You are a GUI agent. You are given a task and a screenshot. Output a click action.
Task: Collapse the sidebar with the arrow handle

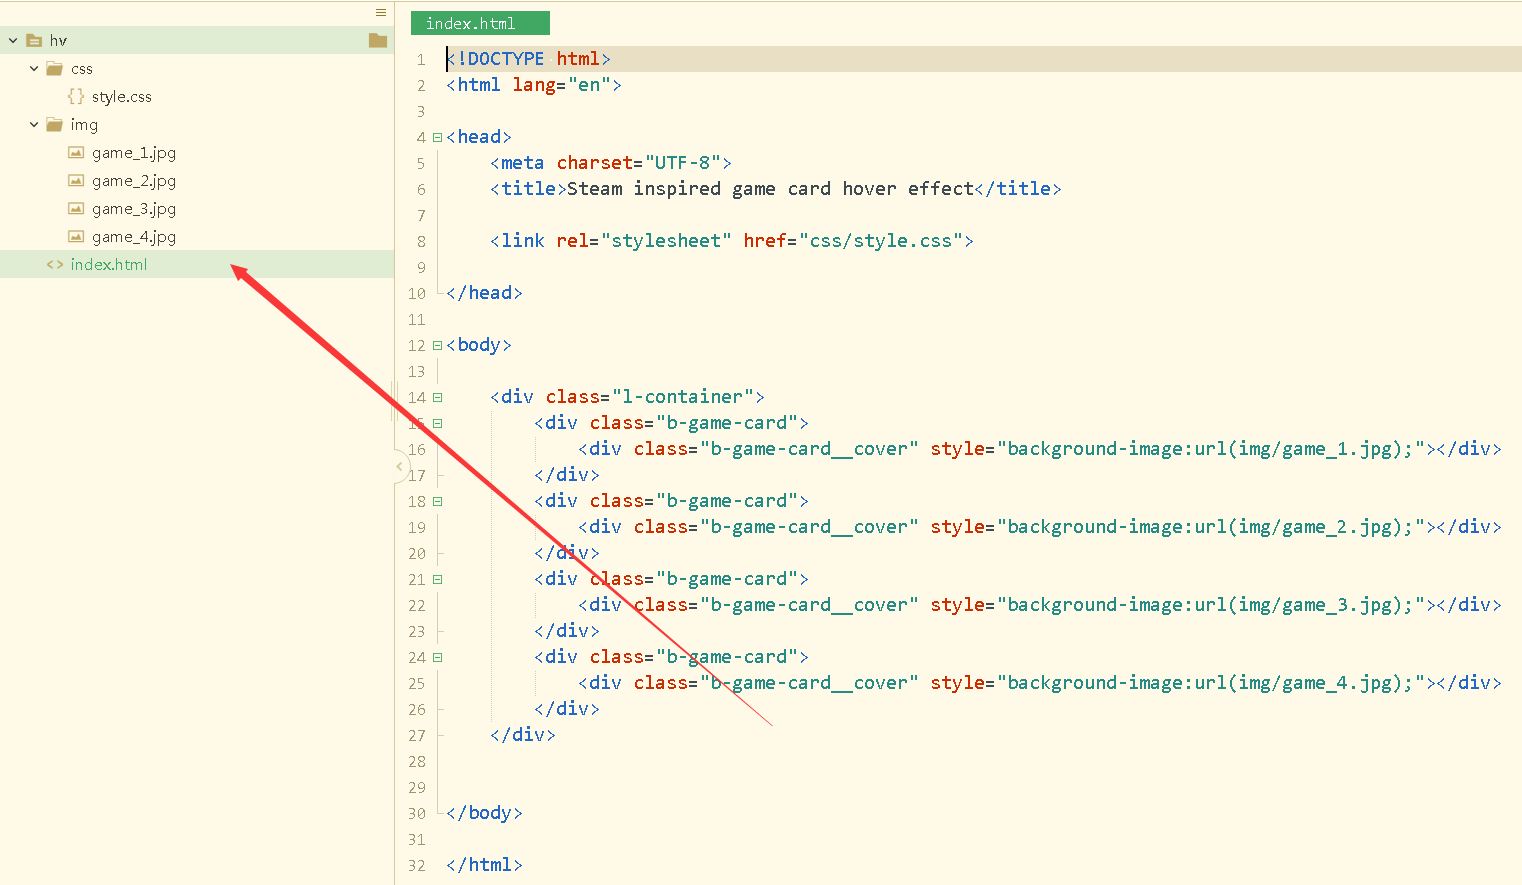[x=399, y=466]
